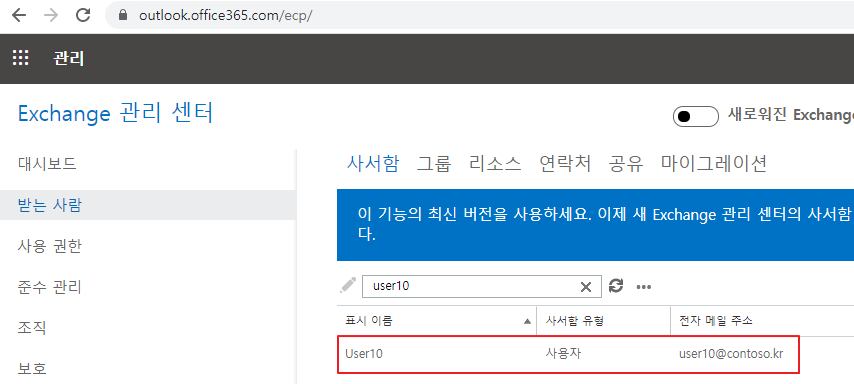Select the User10 display name cell
Image resolution: width=854 pixels, height=384 pixels.
pyautogui.click(x=364, y=353)
